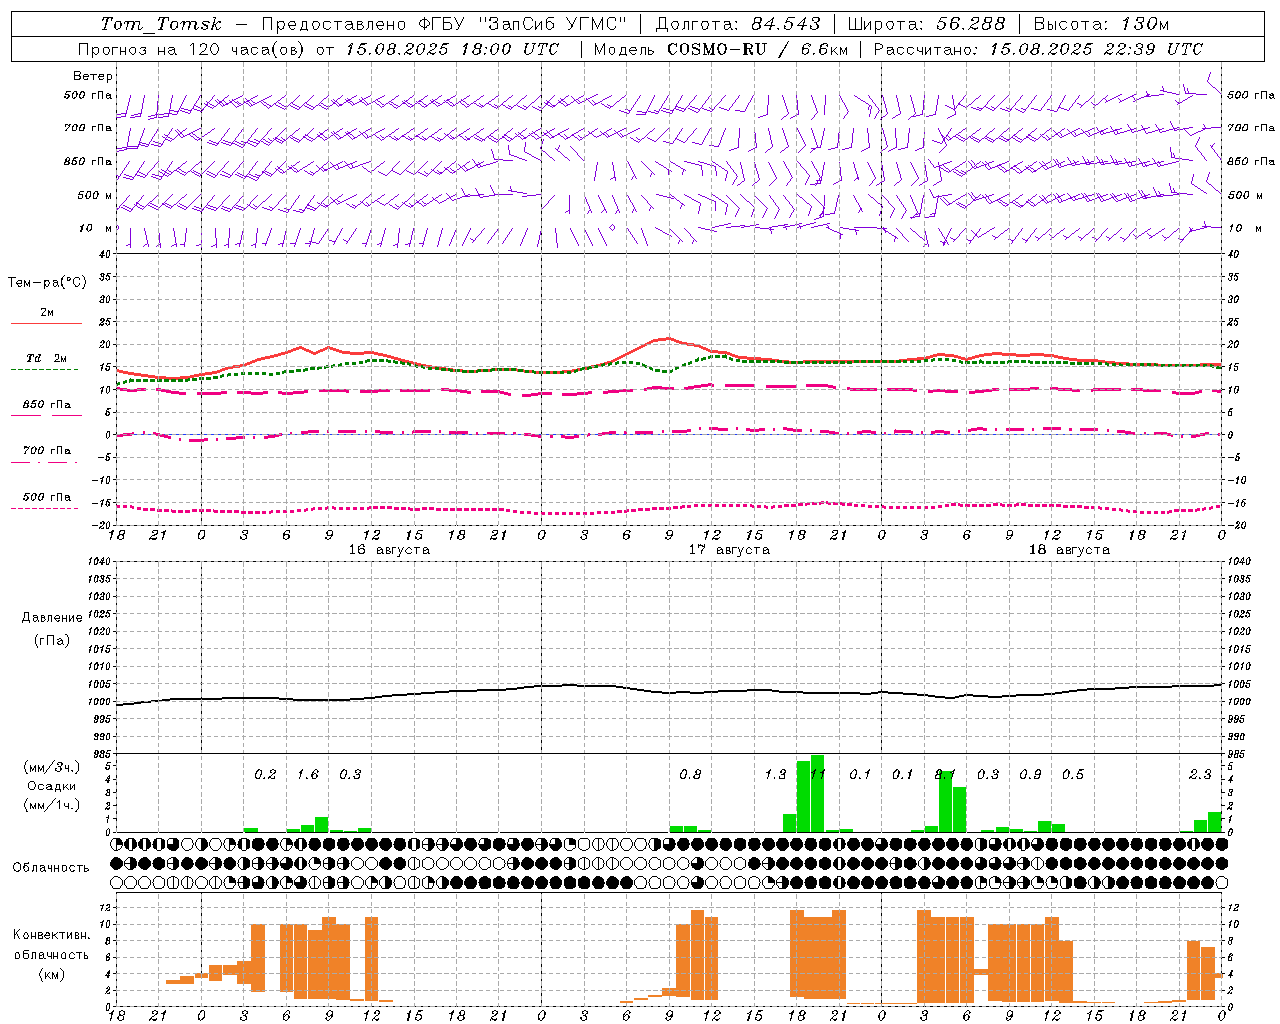
Task: Click the 0.2 precipitation total value
Action: (265, 774)
